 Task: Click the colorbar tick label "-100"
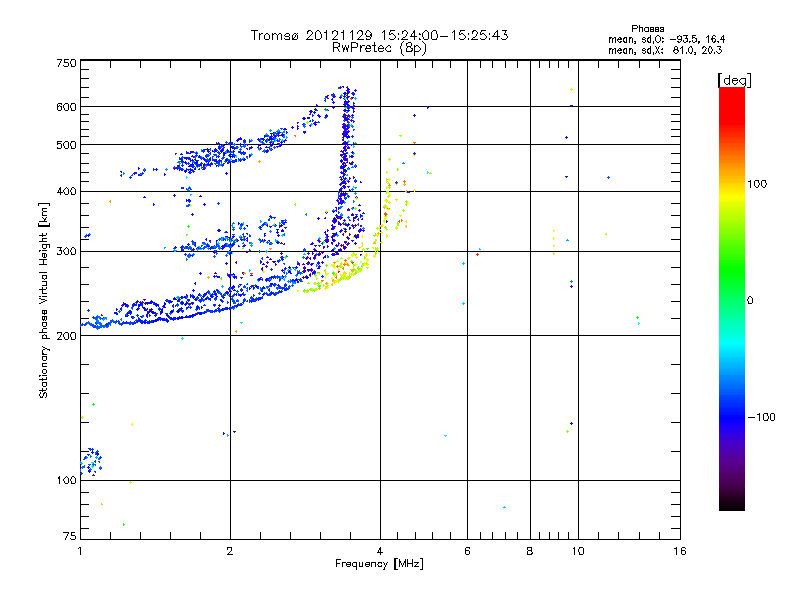[761, 417]
